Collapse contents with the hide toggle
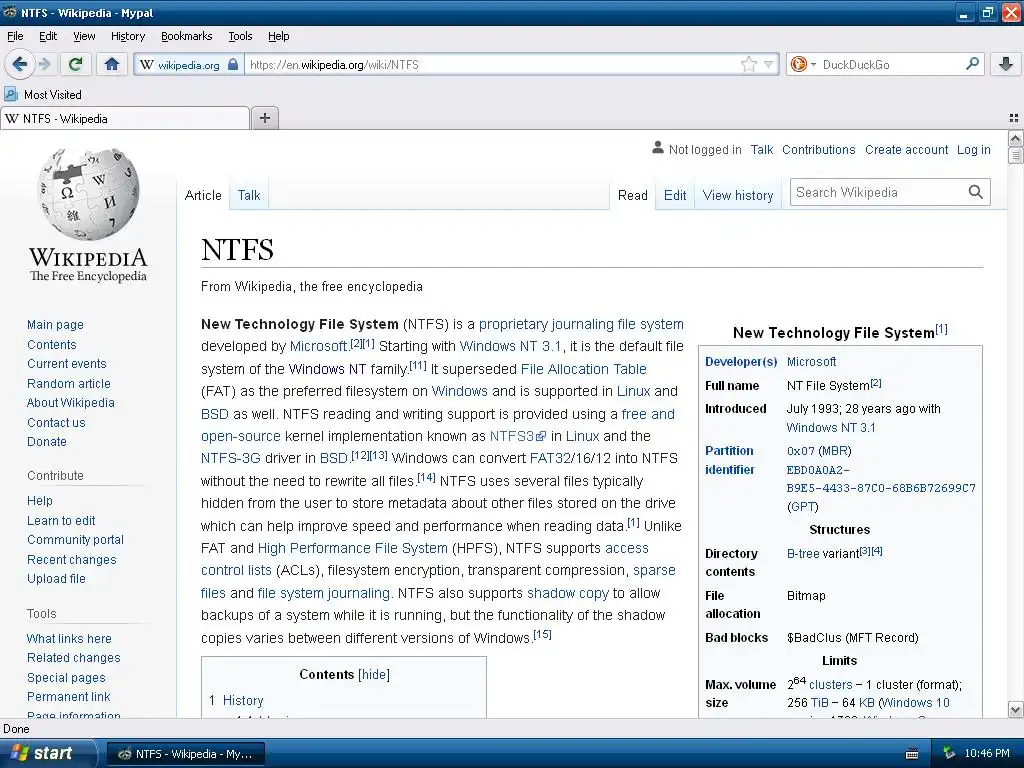This screenshot has height=768, width=1024. (x=374, y=675)
